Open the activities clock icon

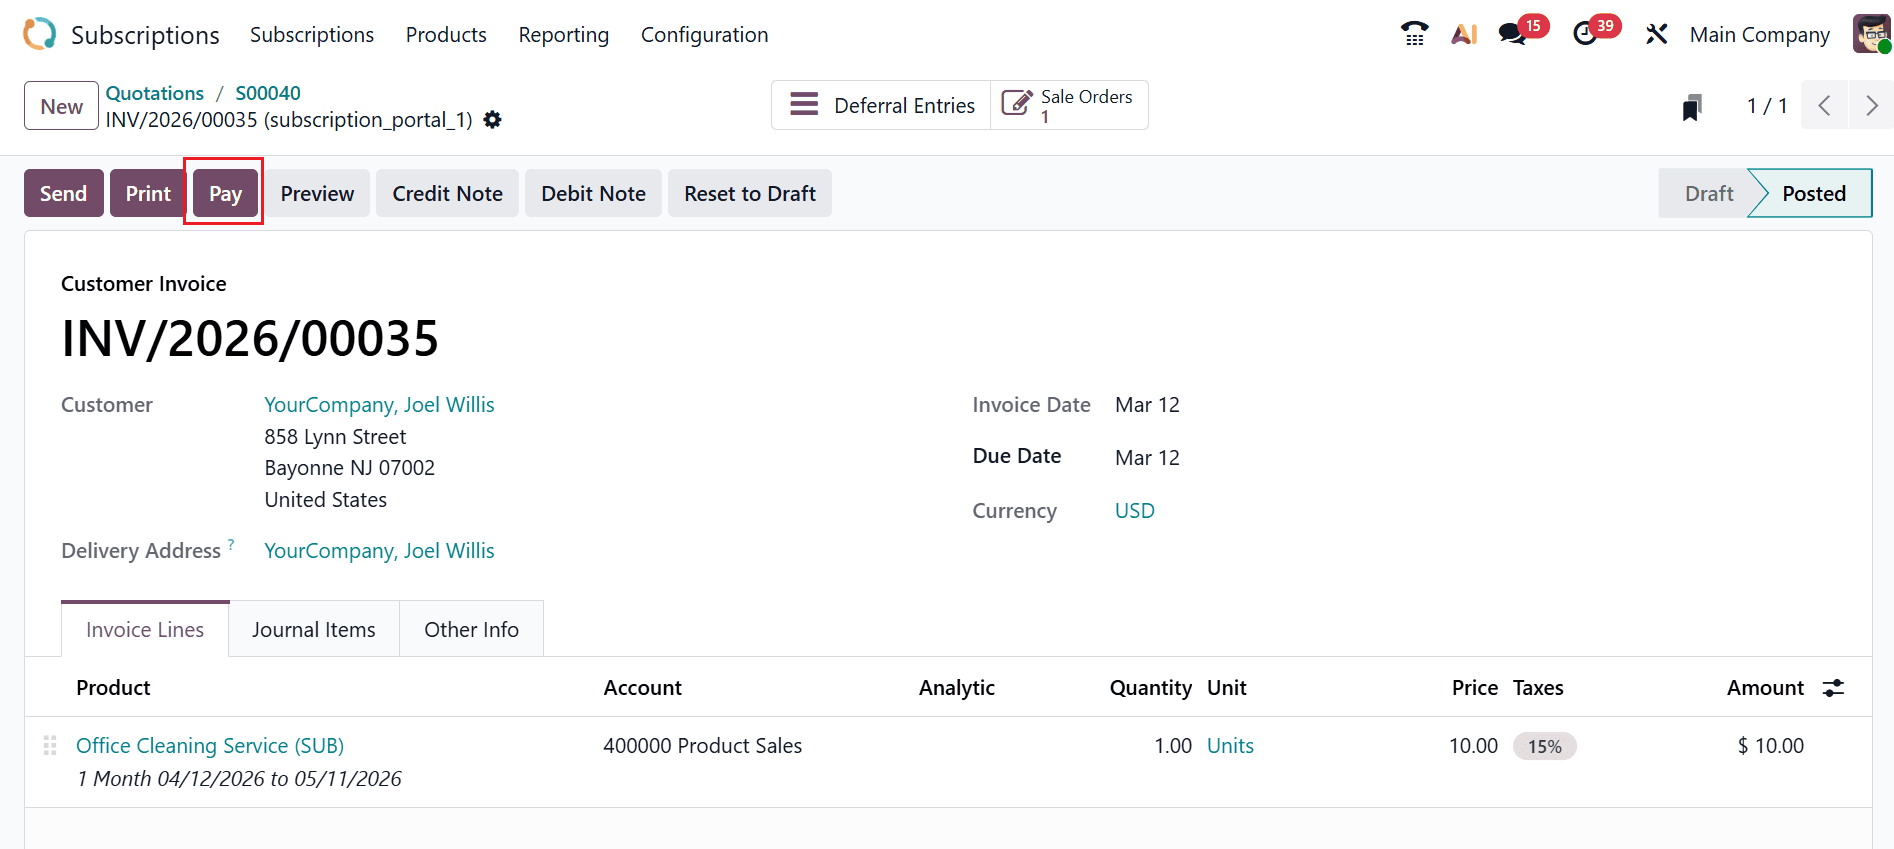coord(1585,34)
